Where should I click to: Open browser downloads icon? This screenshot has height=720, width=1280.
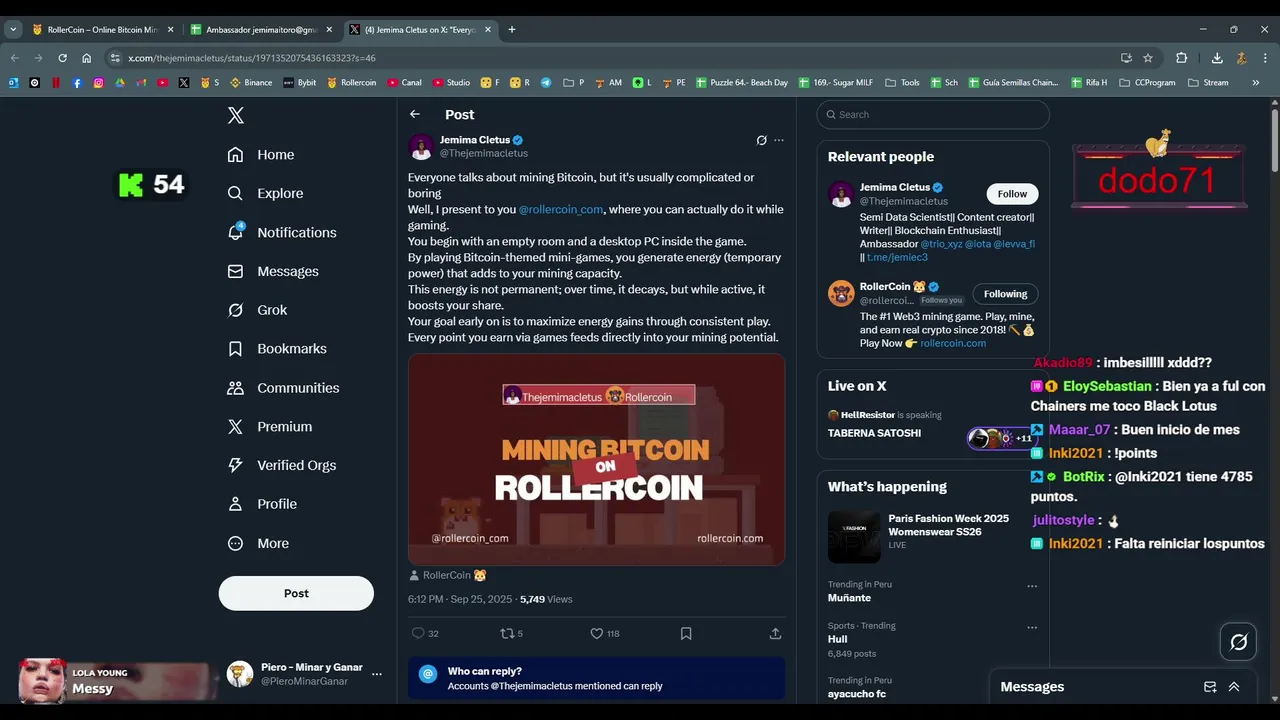[x=1217, y=58]
